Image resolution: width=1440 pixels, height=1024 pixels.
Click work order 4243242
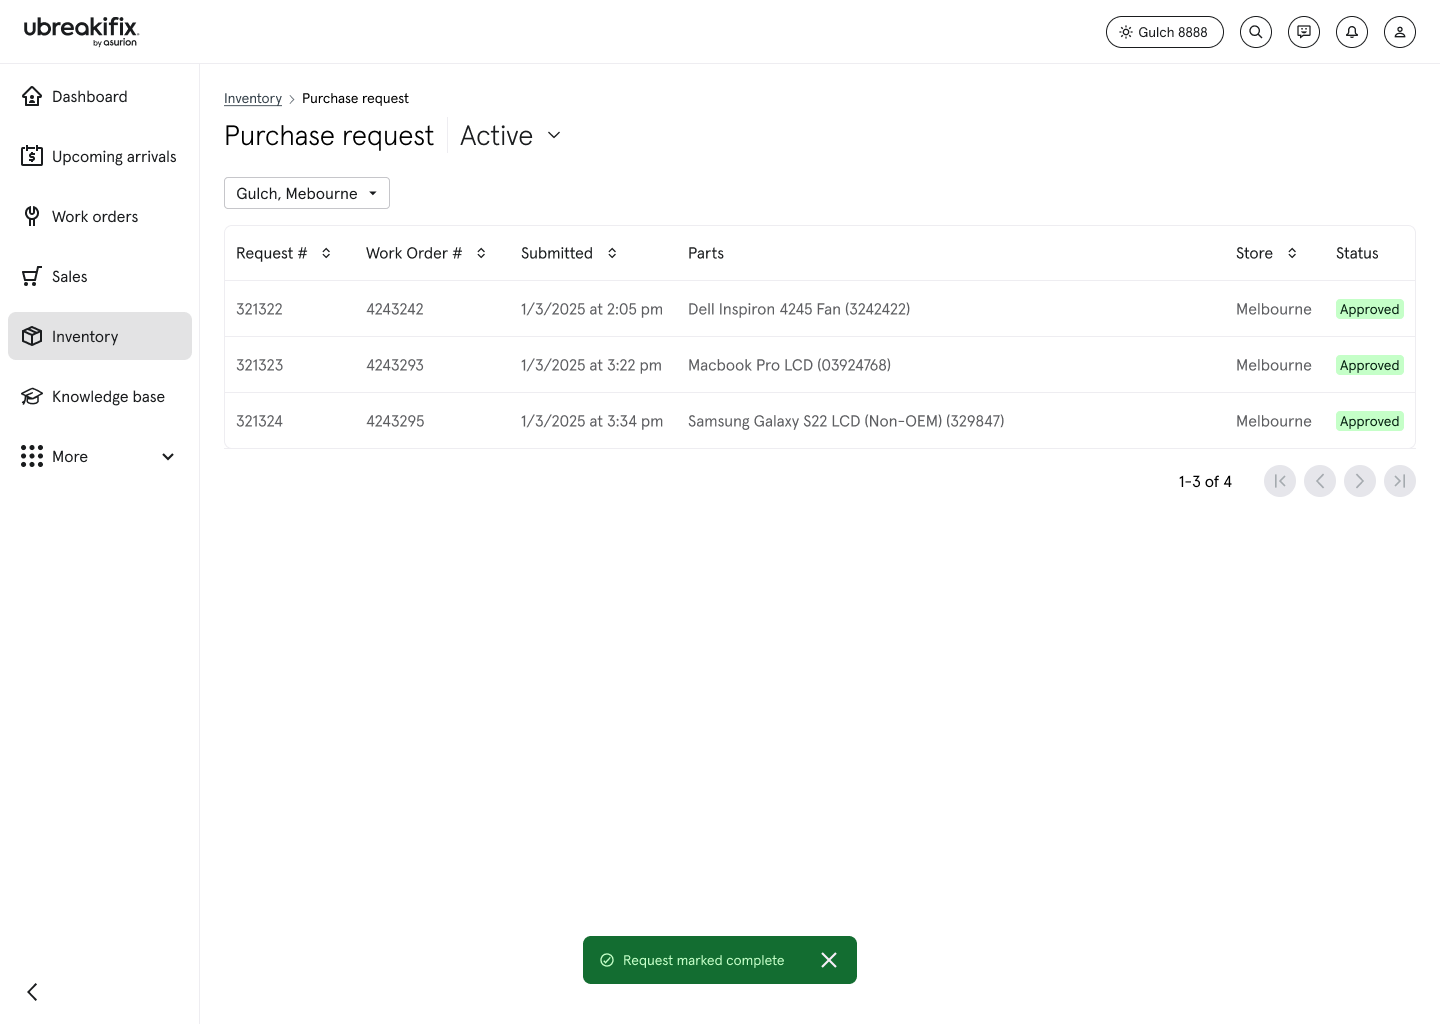(395, 309)
